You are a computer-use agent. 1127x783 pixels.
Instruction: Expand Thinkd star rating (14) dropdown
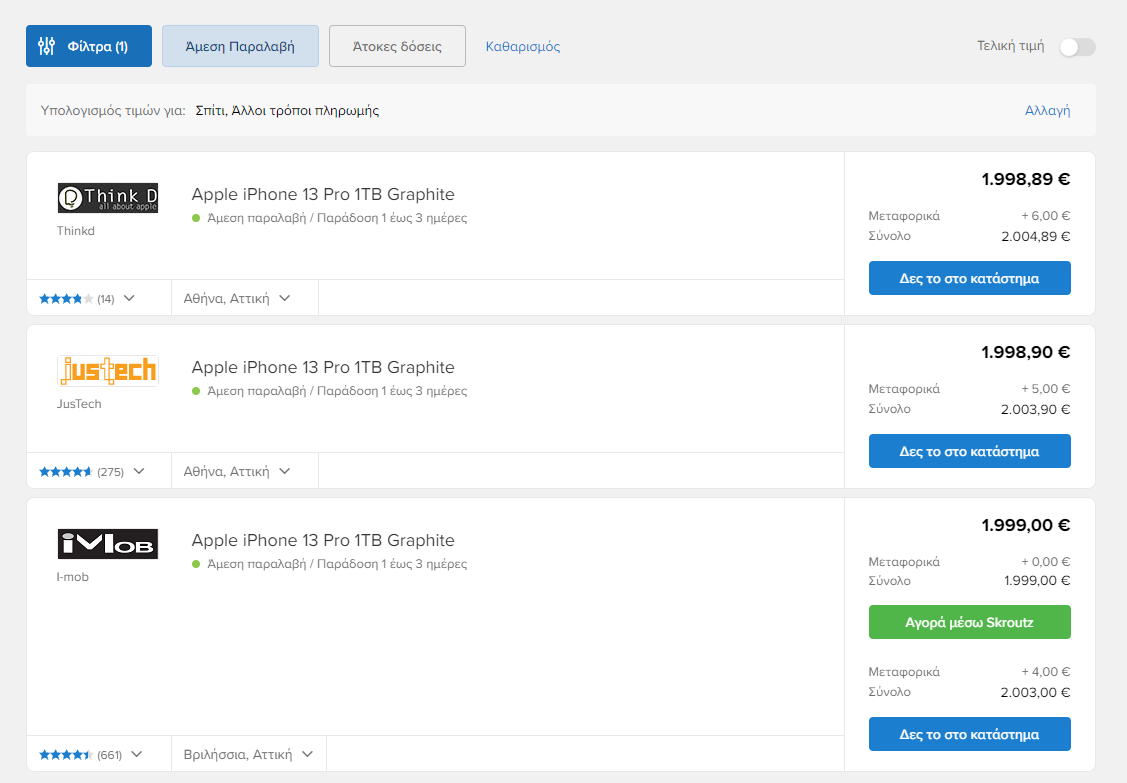coord(87,298)
